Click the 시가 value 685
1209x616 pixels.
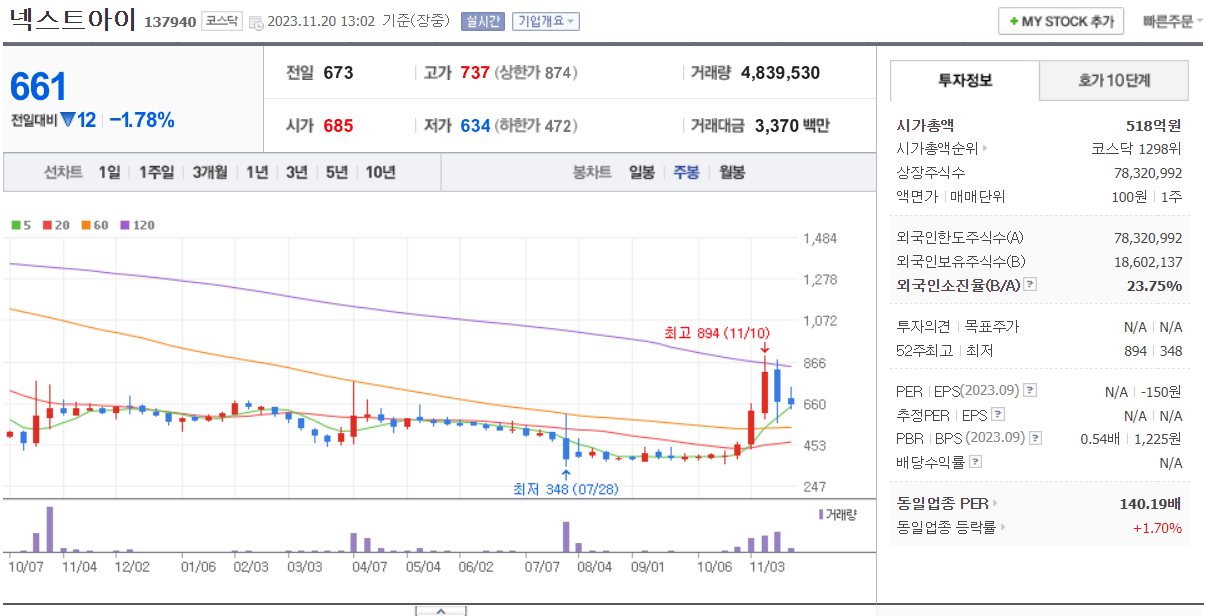click(338, 126)
